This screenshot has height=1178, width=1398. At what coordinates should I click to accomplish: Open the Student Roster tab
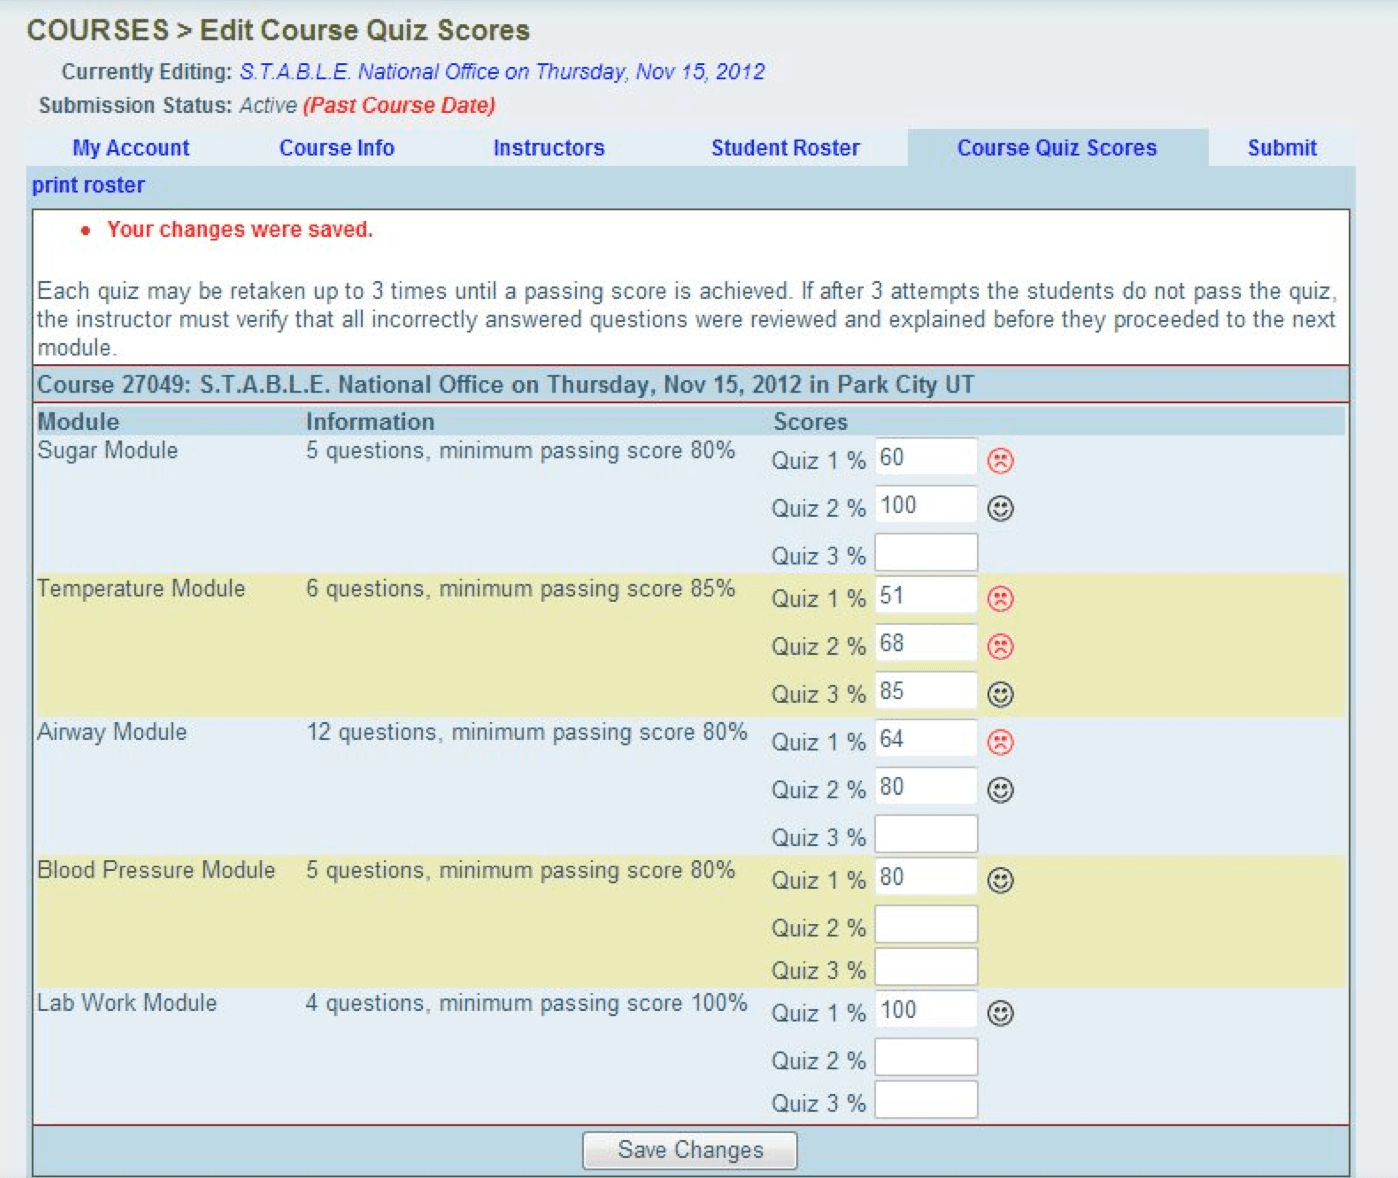point(784,148)
